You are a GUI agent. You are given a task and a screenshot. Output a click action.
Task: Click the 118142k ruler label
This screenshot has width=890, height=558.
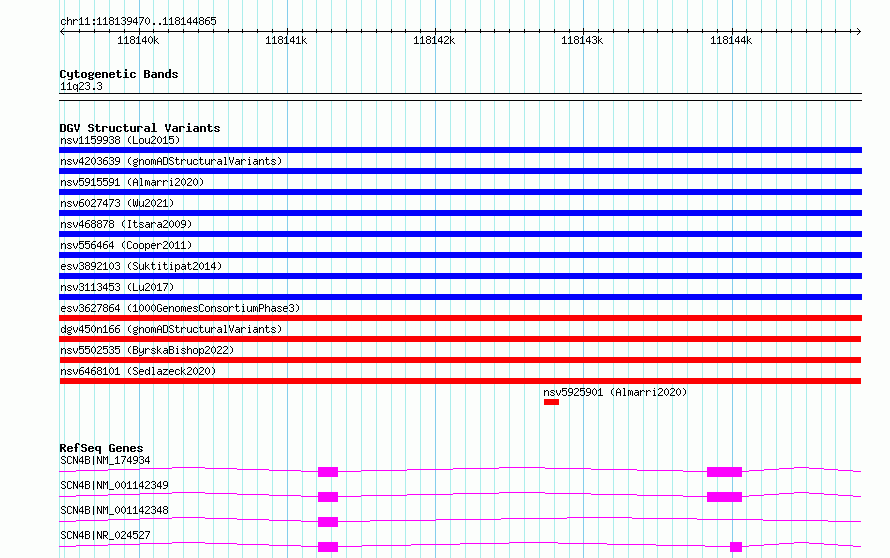click(x=434, y=40)
